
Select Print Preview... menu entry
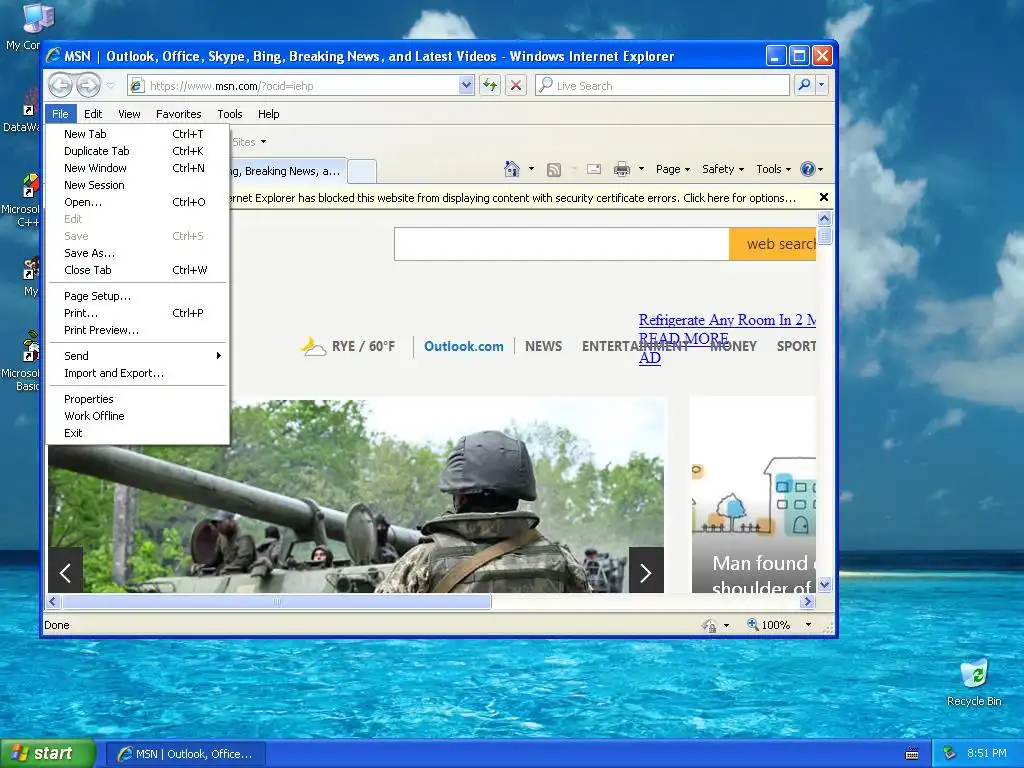pyautogui.click(x=138, y=330)
